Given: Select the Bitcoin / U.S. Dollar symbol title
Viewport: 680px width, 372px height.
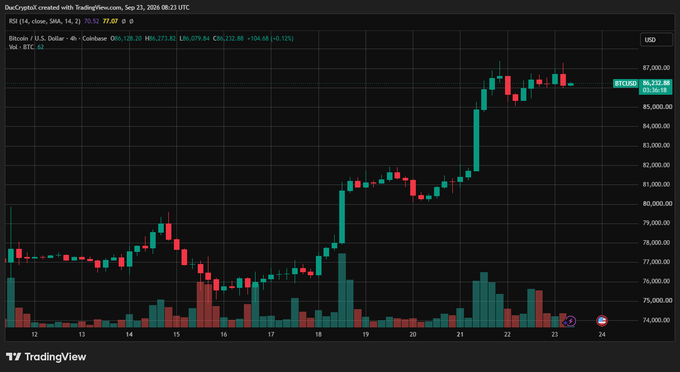Looking at the screenshot, I should pyautogui.click(x=58, y=39).
